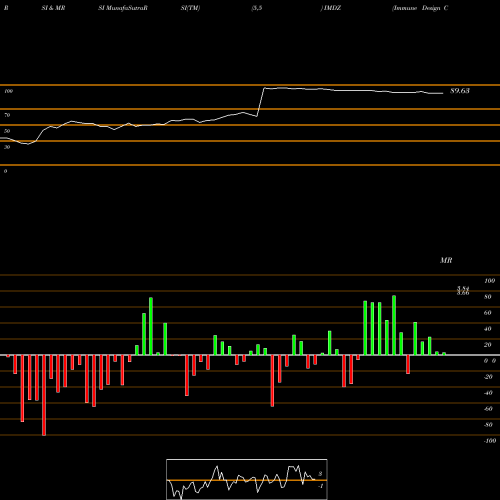Click the -40 label on MR axis
The height and width of the screenshot is (500, 500).
pos(488,393)
